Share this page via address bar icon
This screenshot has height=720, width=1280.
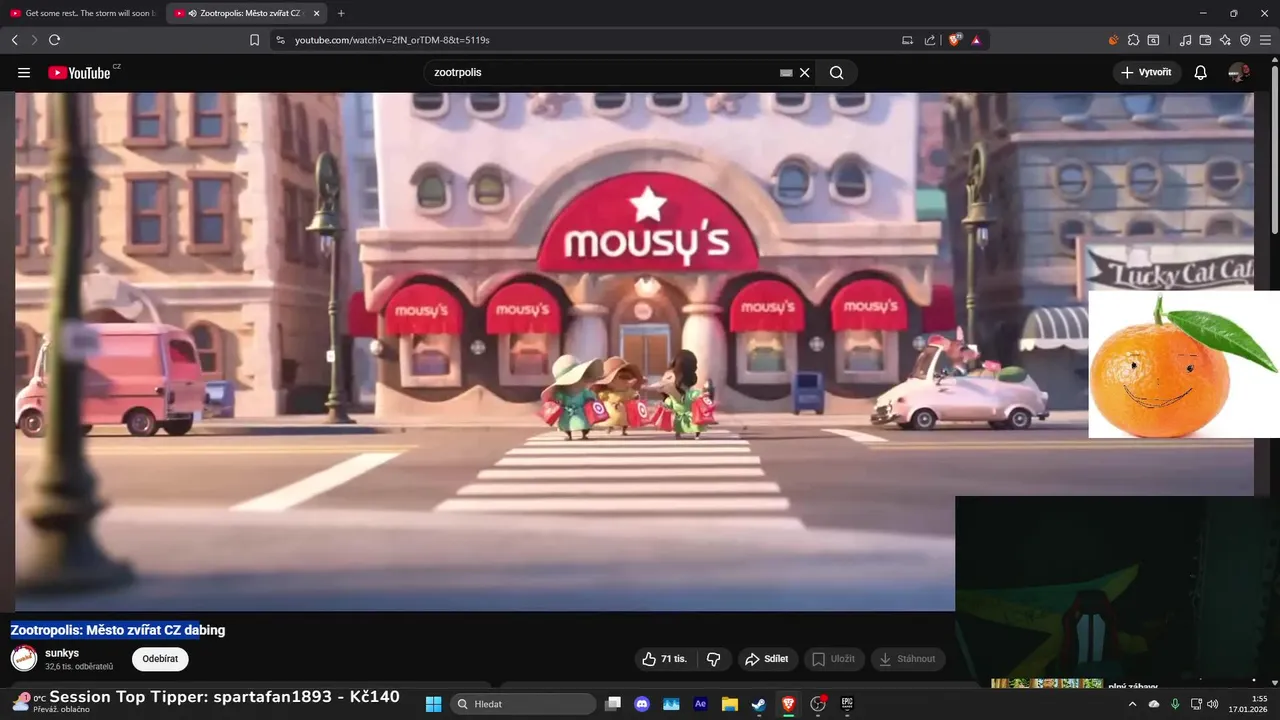coord(930,40)
